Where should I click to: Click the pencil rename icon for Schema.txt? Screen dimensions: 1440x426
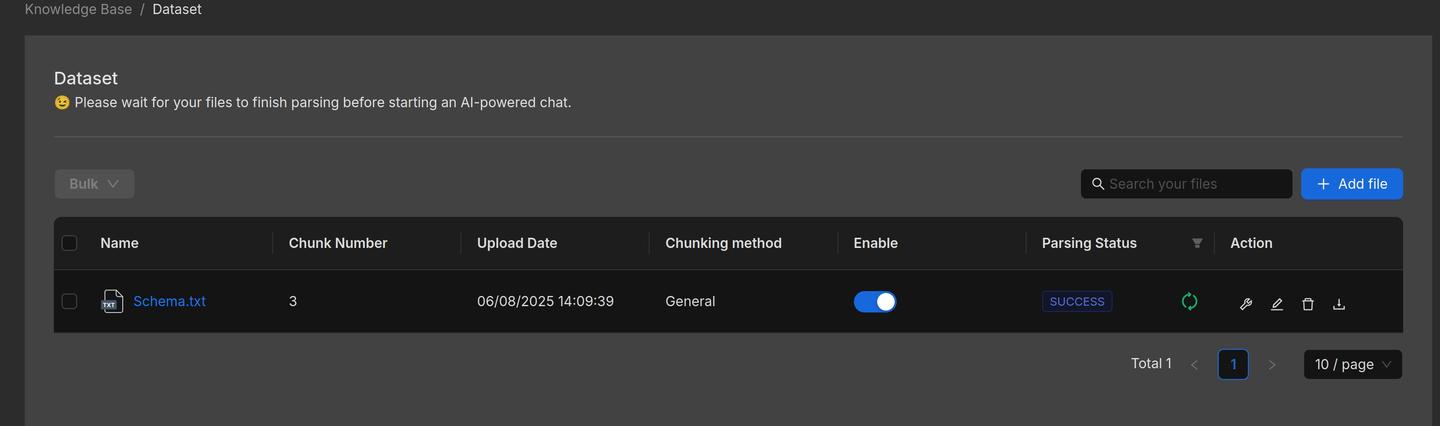click(x=1277, y=304)
